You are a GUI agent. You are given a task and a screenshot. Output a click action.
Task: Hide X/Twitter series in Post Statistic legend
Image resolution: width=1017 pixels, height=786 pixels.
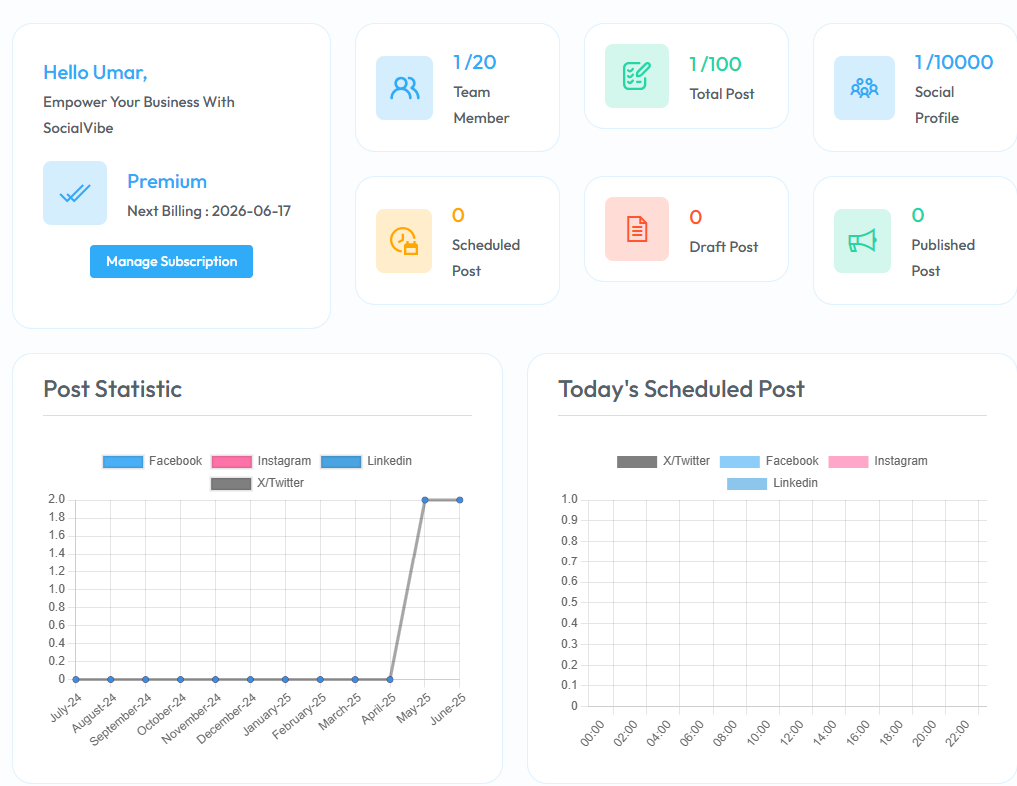pos(258,483)
